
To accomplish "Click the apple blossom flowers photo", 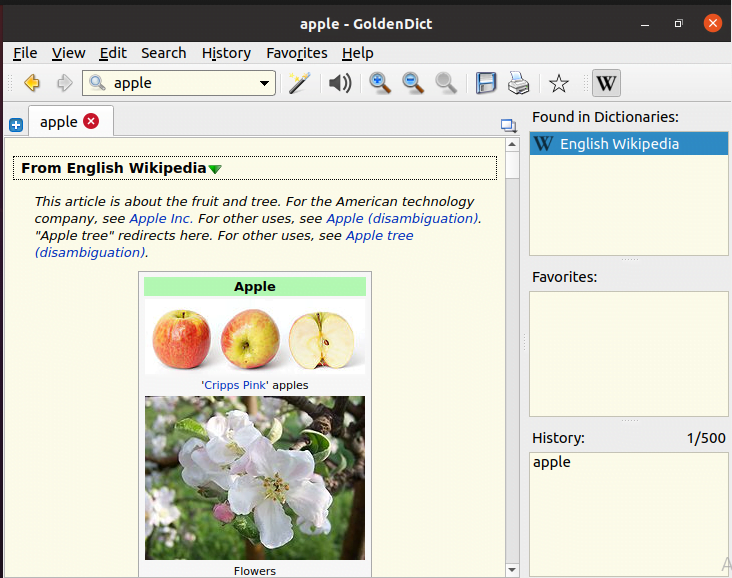I will coord(255,478).
